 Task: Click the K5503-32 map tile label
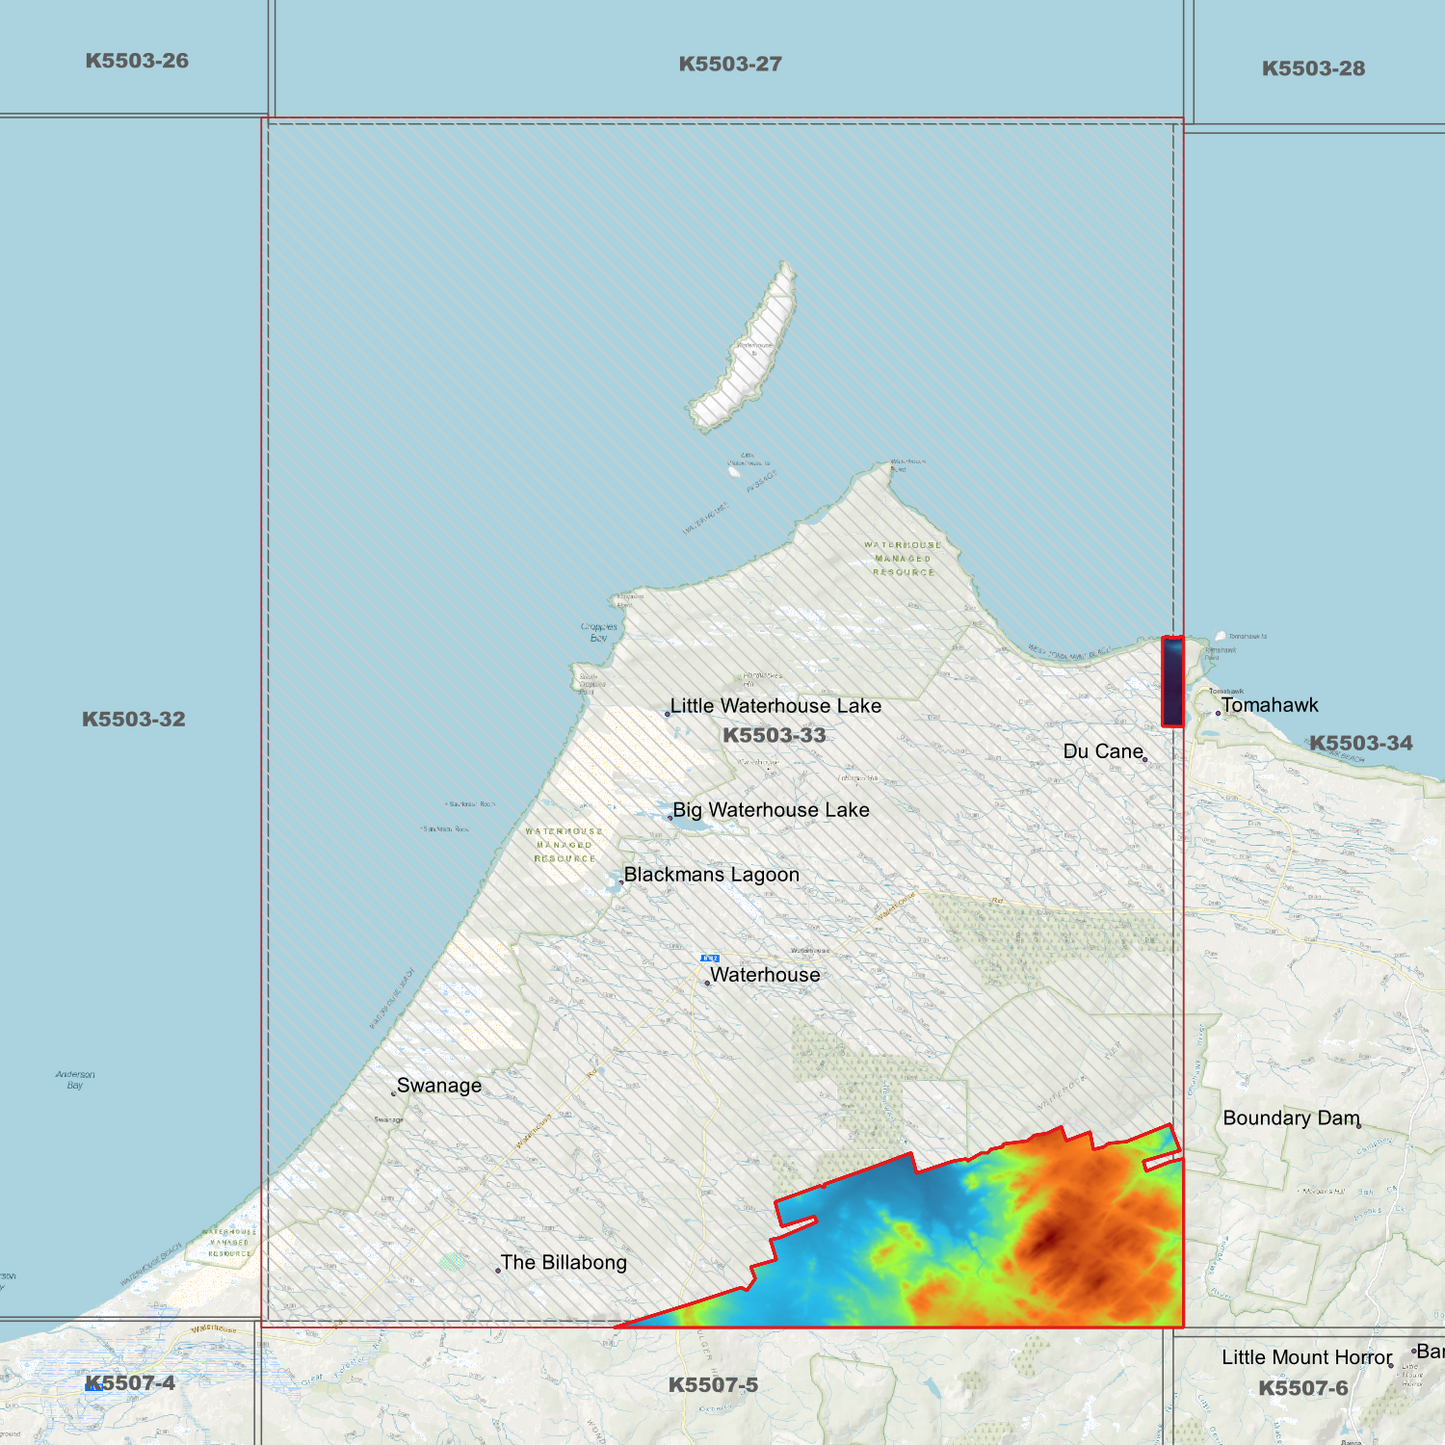tap(133, 719)
